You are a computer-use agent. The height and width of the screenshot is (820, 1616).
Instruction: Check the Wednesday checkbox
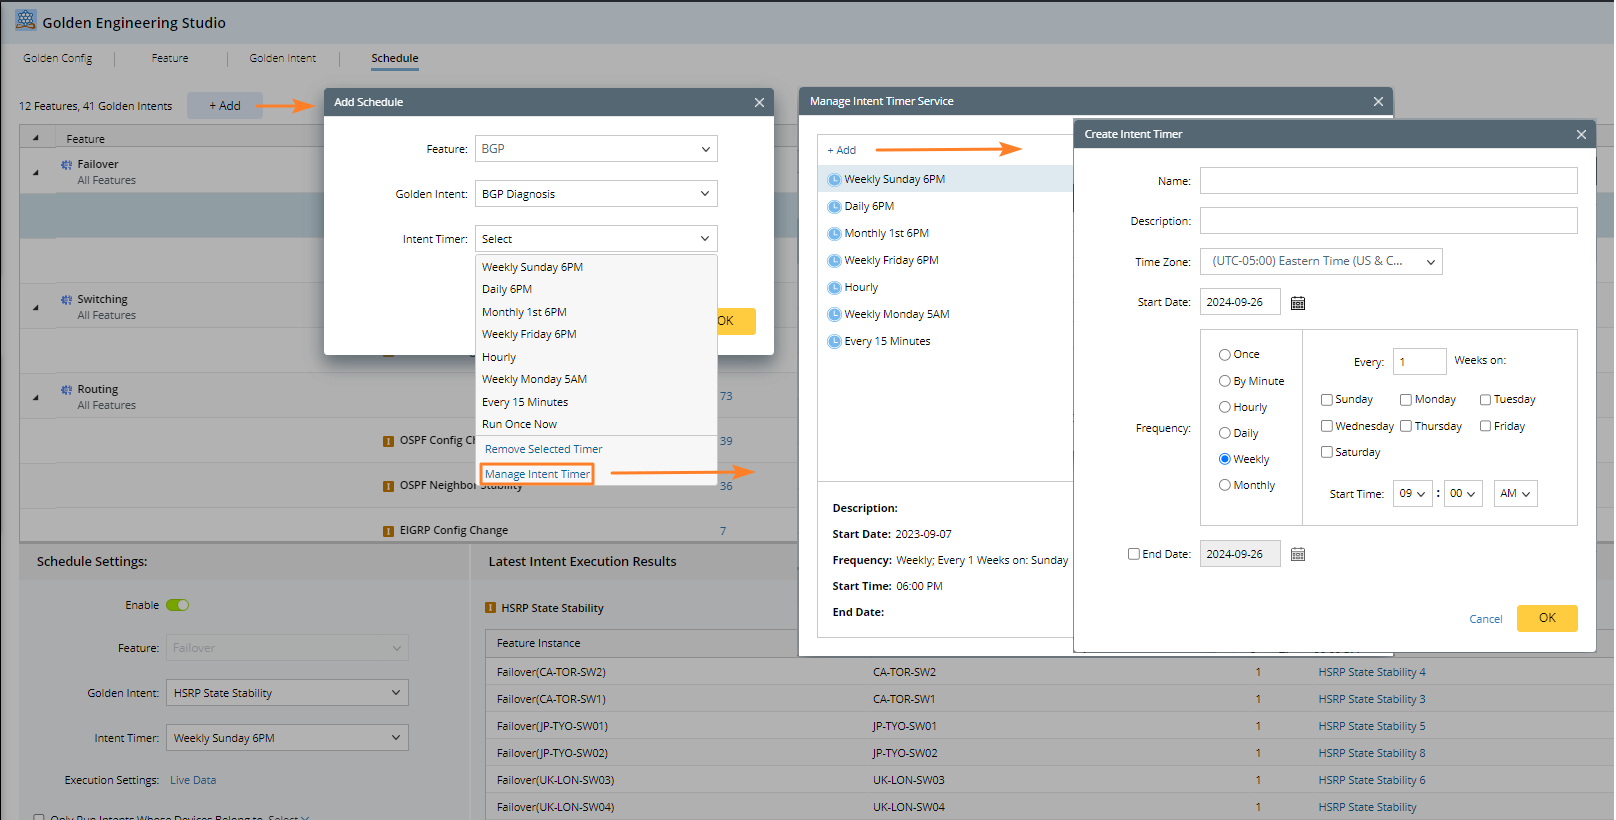1327,426
